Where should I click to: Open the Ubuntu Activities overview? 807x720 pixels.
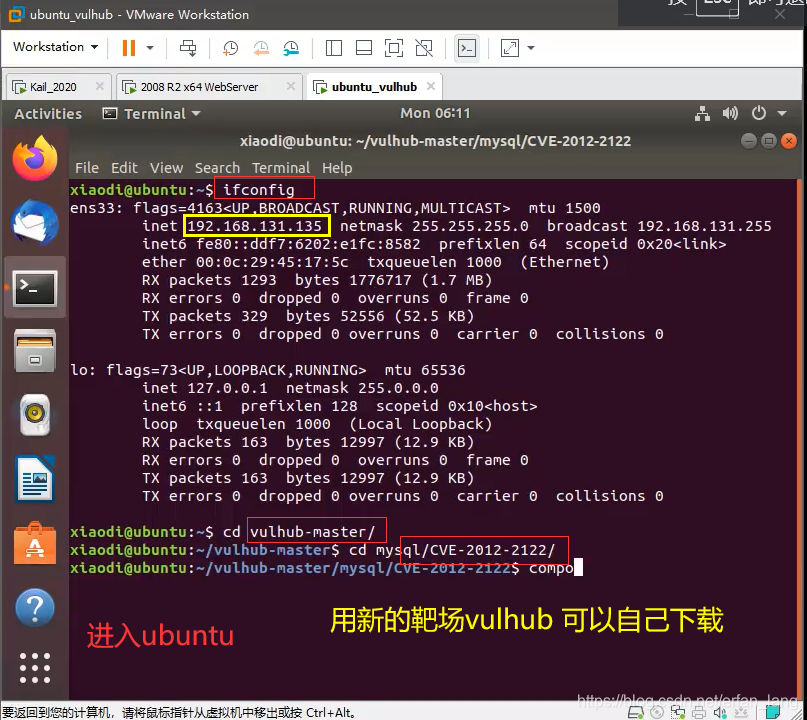(x=48, y=114)
